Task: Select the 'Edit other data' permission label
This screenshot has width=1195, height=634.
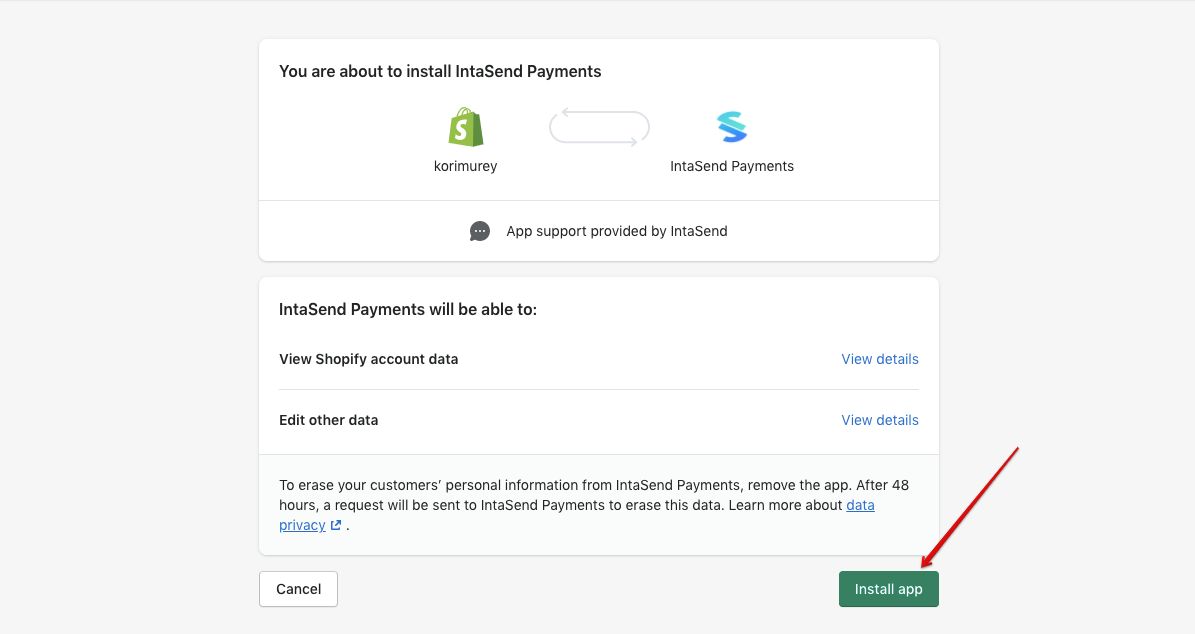Action: (x=328, y=420)
